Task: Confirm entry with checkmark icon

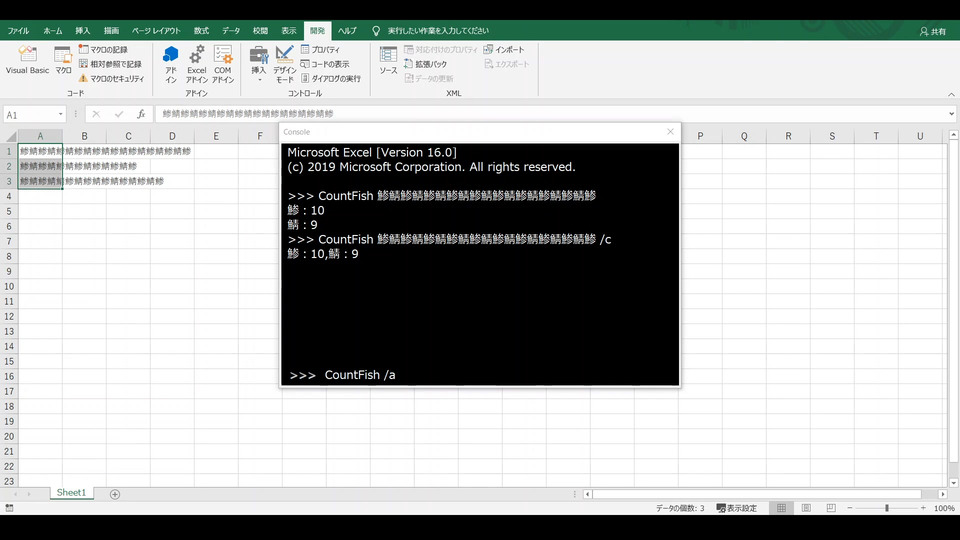Action: 119,114
